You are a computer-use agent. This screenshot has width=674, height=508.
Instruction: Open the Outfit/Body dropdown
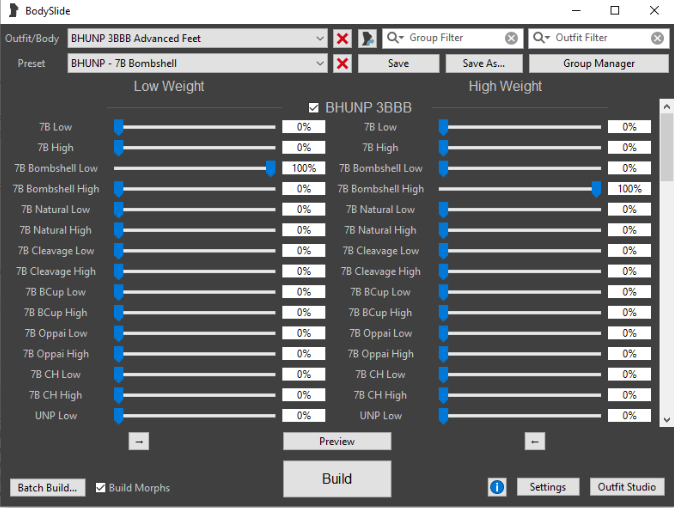pos(197,39)
